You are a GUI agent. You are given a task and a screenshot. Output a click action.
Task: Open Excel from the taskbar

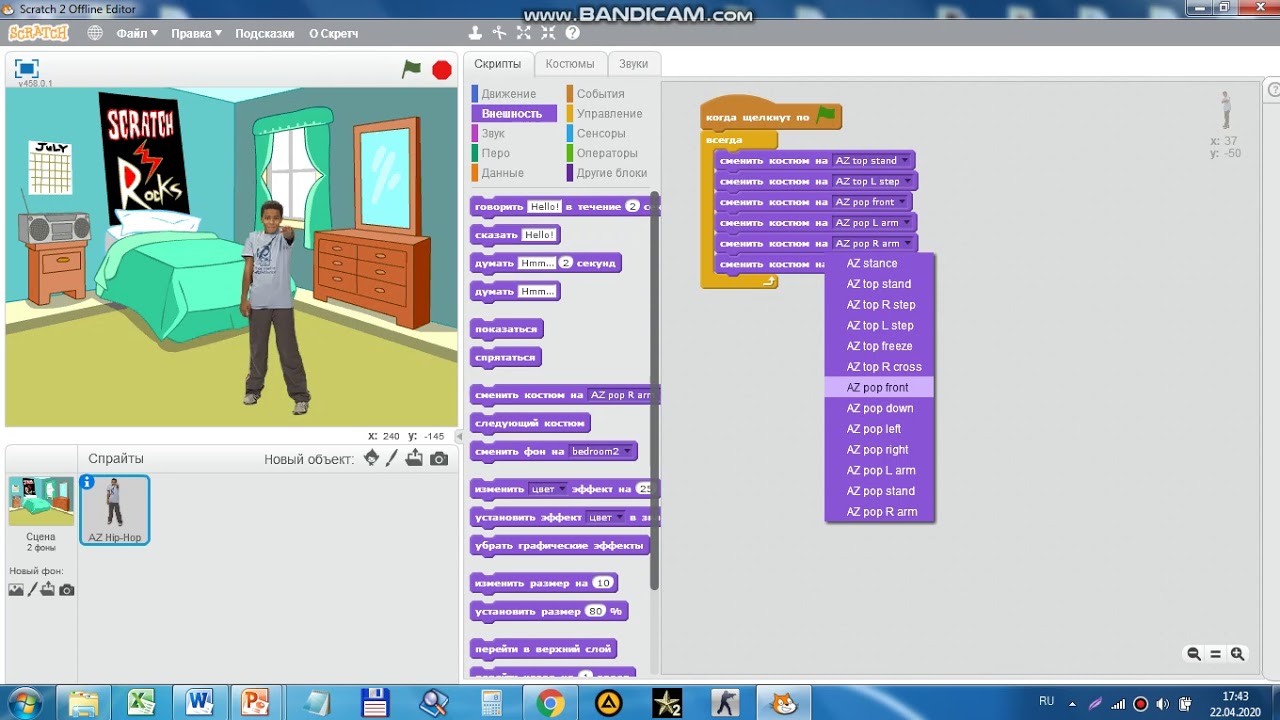tap(141, 703)
